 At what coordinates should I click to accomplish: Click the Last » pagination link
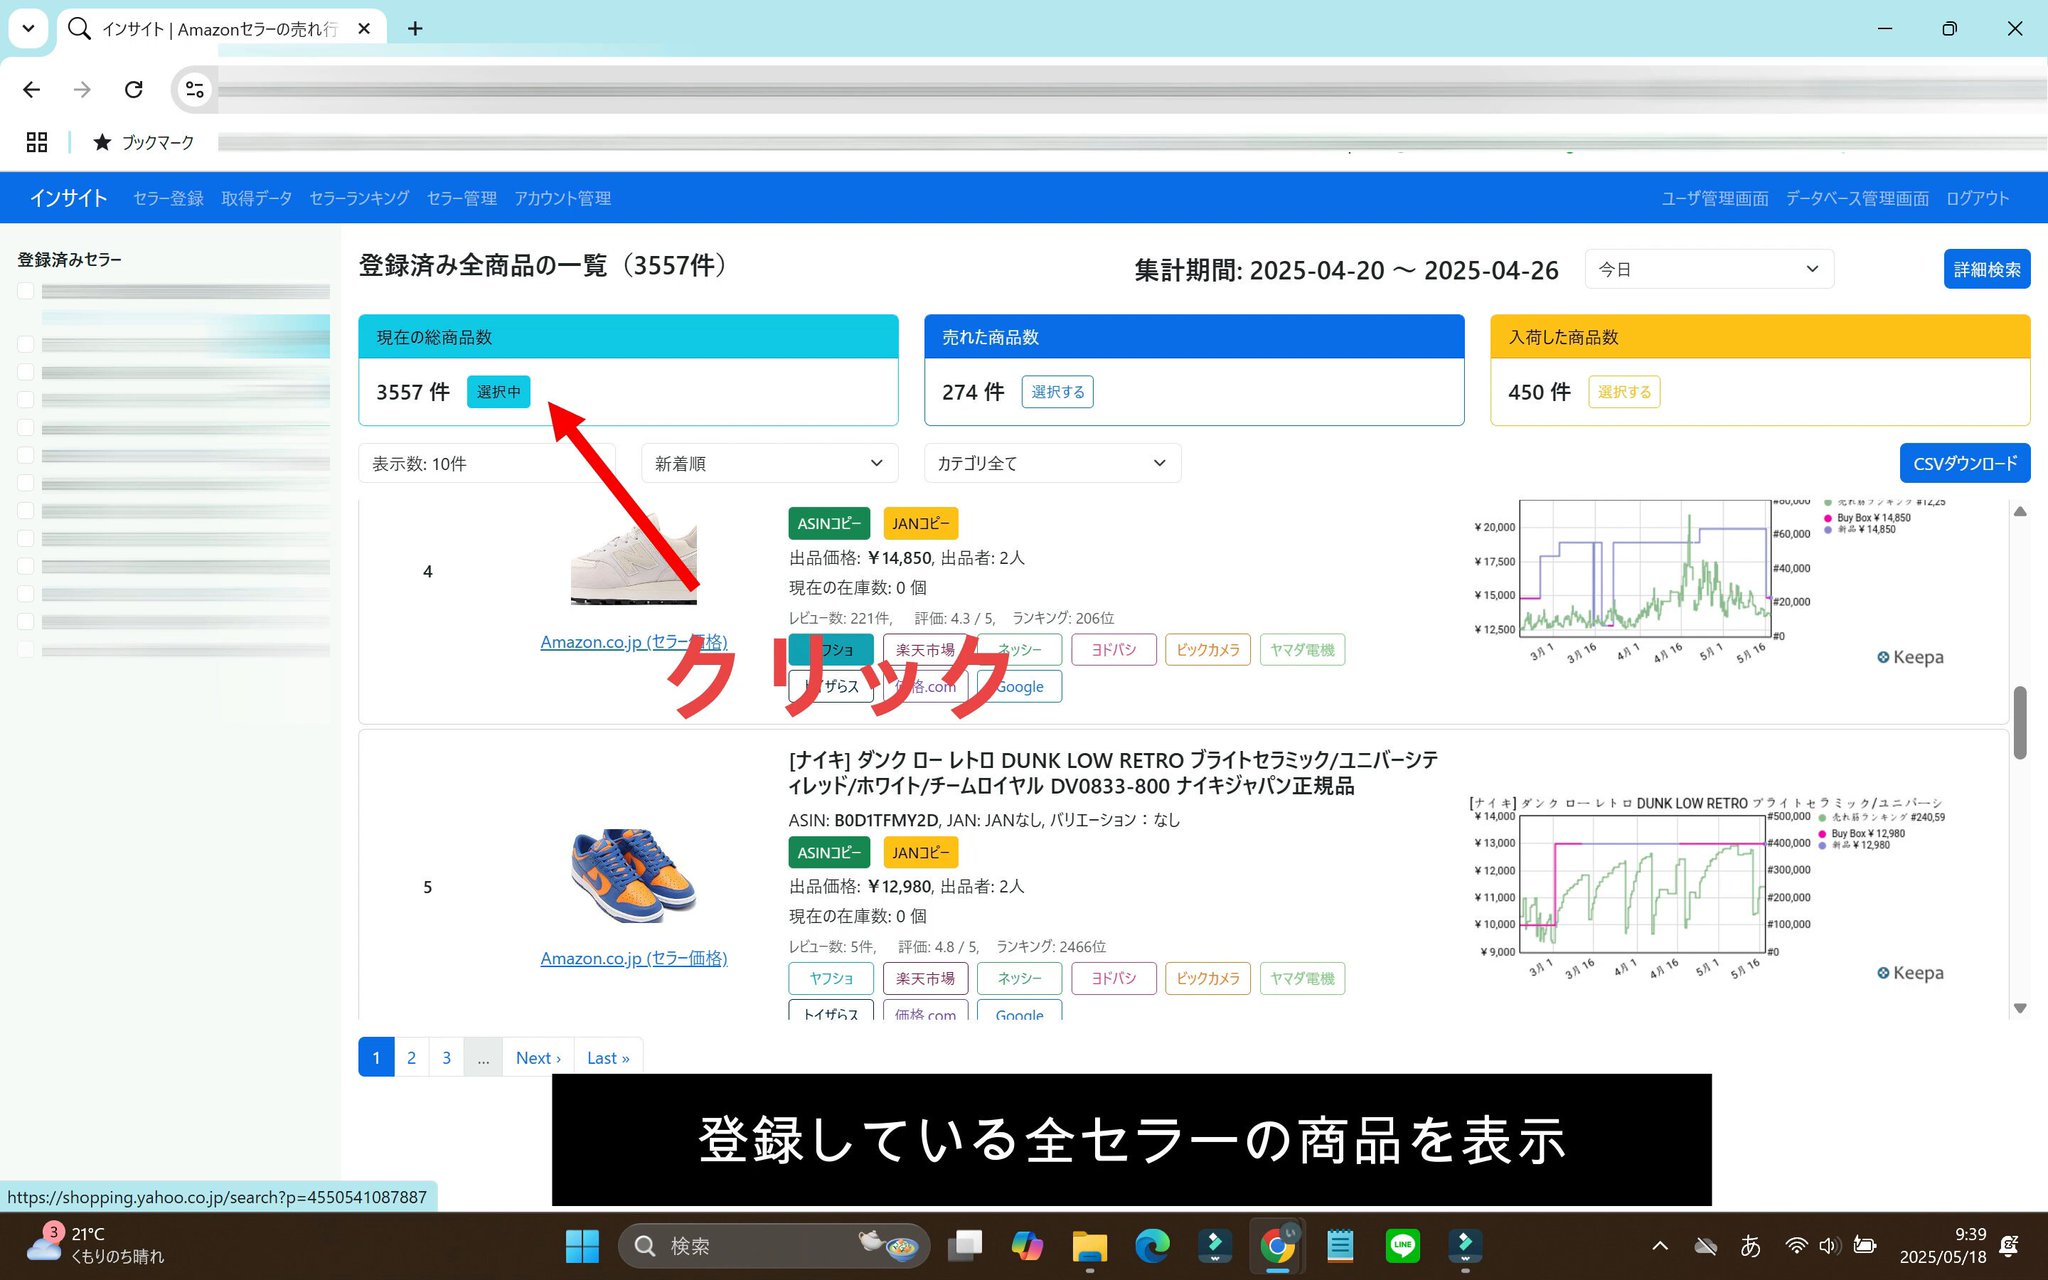click(x=608, y=1057)
